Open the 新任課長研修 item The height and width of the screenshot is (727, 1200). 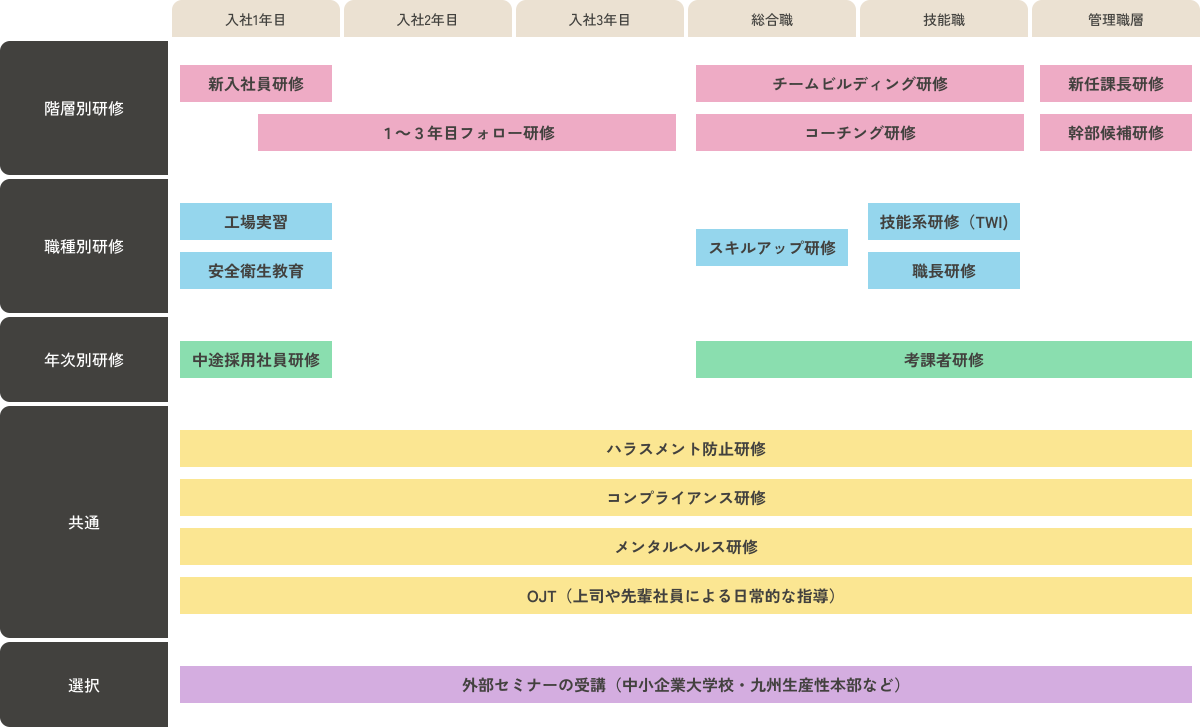(1116, 84)
